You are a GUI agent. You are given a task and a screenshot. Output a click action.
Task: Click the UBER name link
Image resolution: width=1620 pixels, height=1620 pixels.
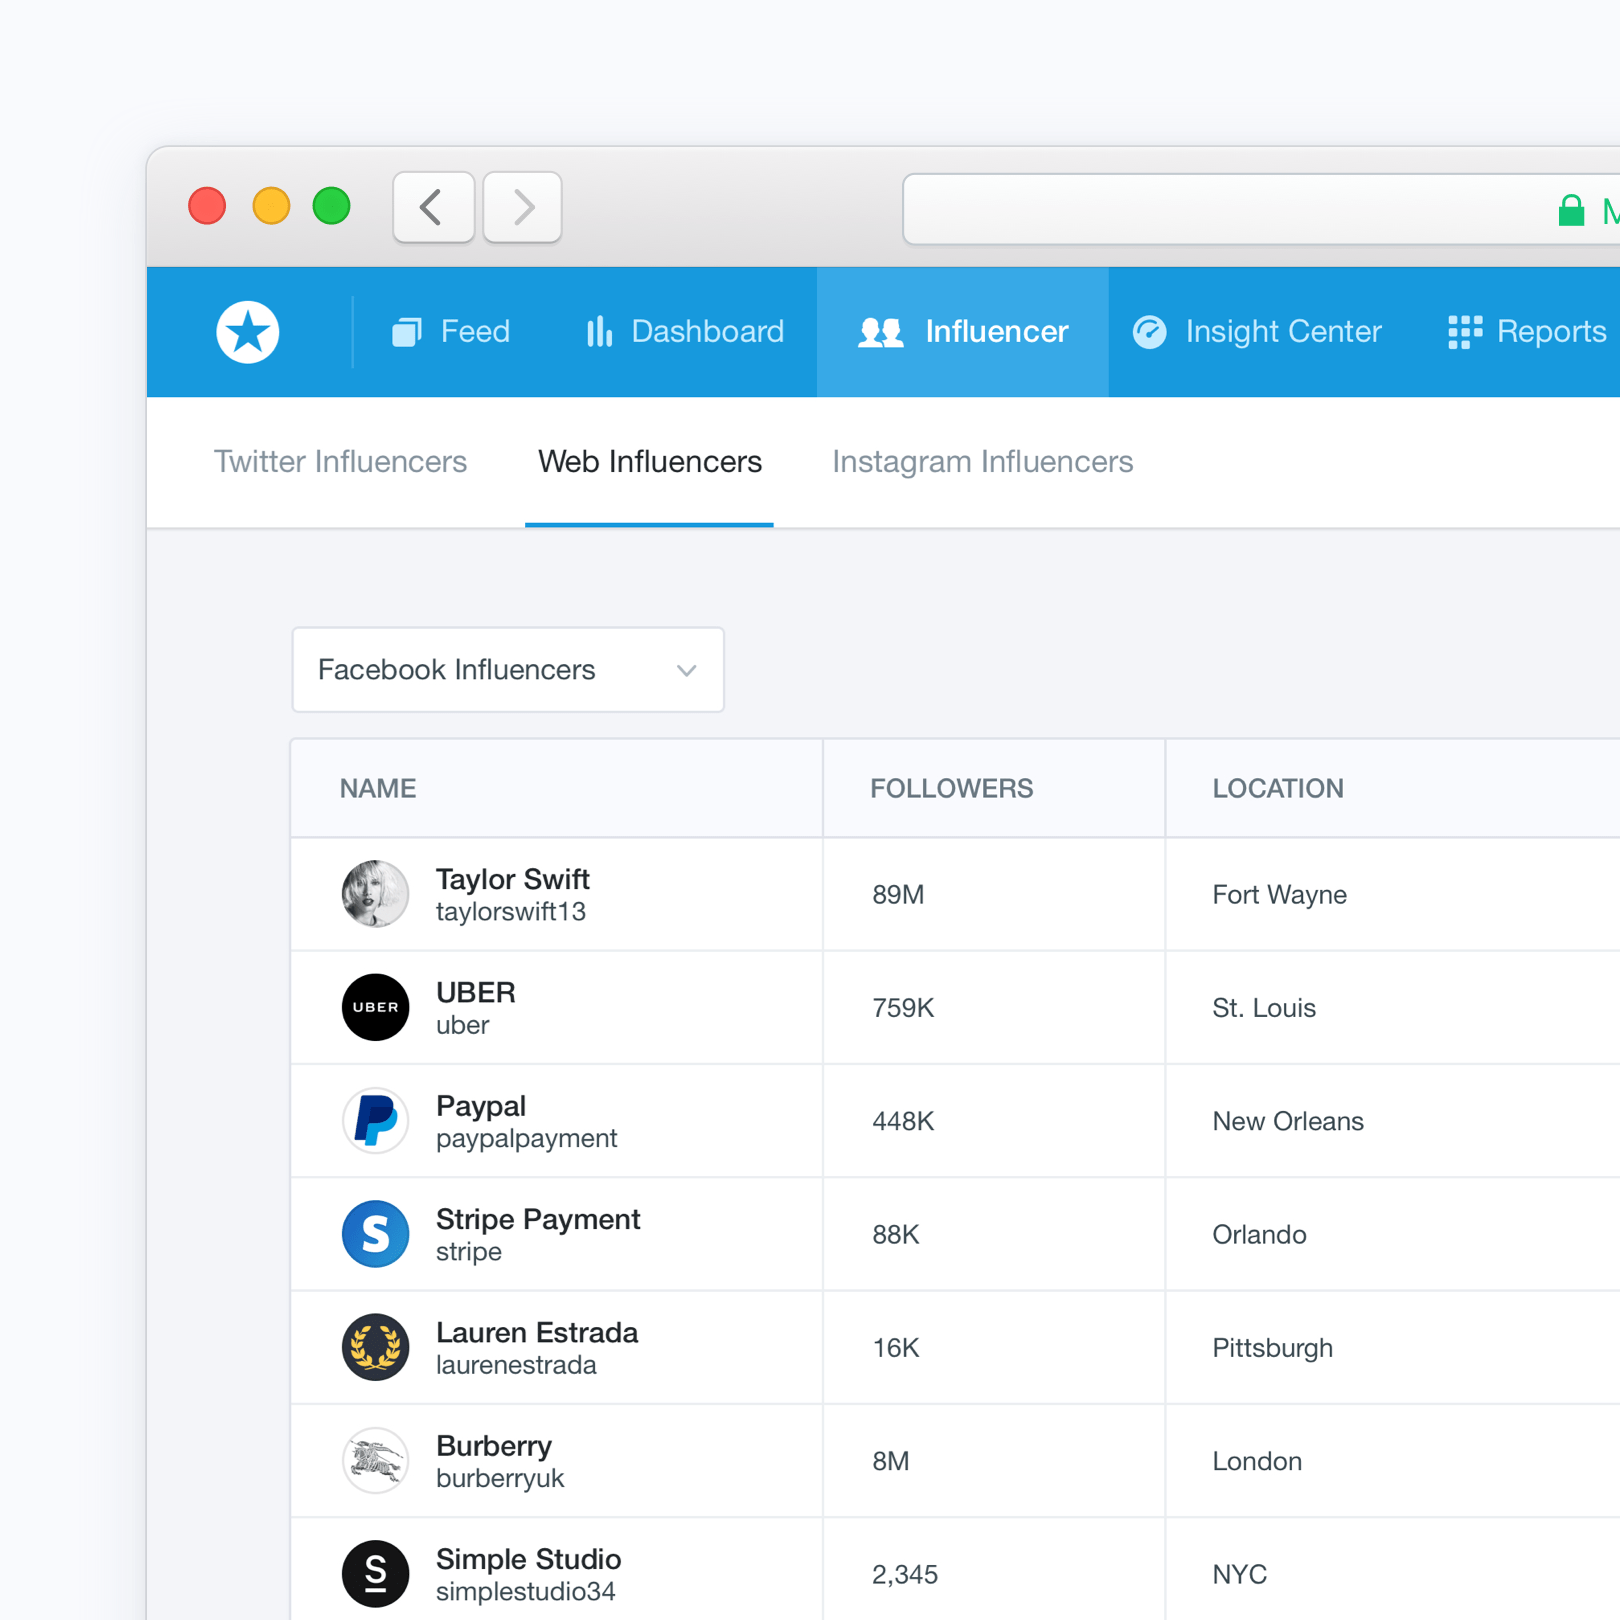[x=476, y=992]
